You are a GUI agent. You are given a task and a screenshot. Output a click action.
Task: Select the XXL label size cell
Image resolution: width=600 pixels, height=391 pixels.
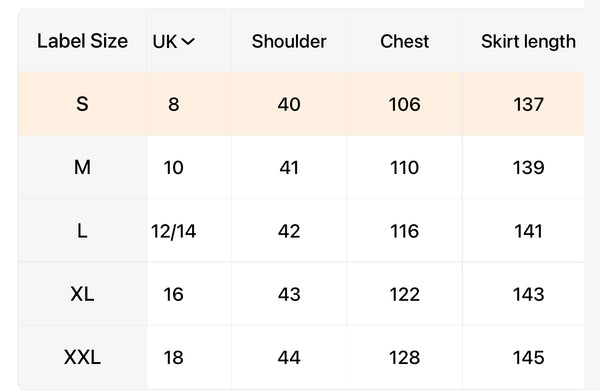click(82, 357)
